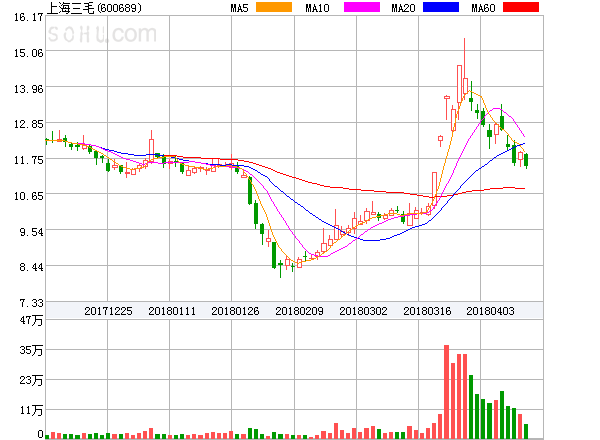Click the 20180126 date label

click(235, 311)
